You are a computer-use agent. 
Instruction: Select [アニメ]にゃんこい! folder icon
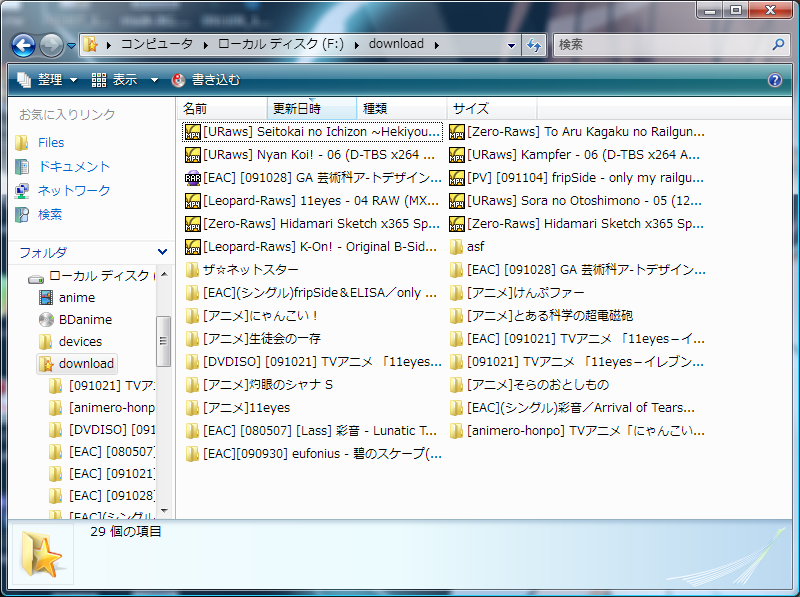click(192, 316)
